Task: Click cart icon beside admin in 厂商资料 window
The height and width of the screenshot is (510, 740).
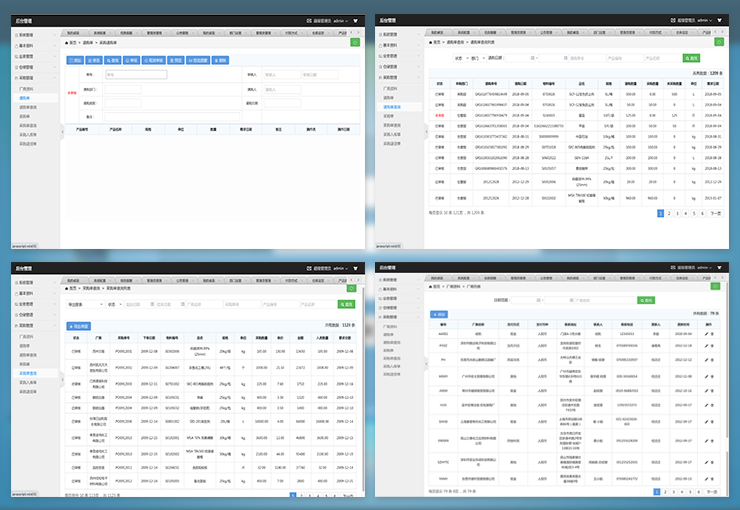Action: pyautogui.click(x=718, y=268)
